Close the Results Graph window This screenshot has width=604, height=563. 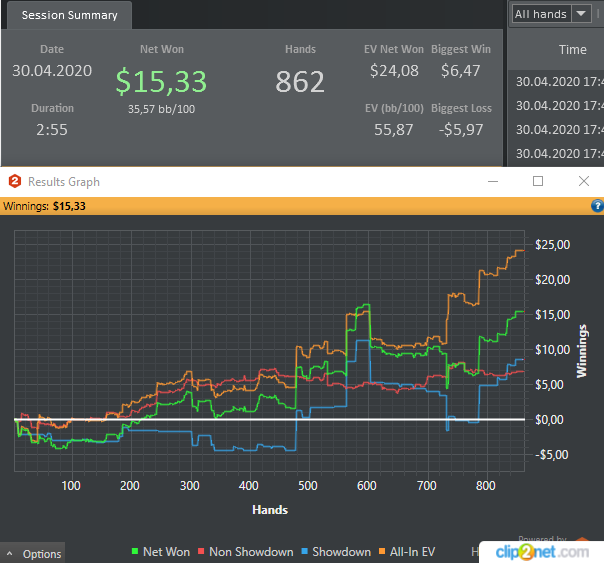(x=584, y=181)
